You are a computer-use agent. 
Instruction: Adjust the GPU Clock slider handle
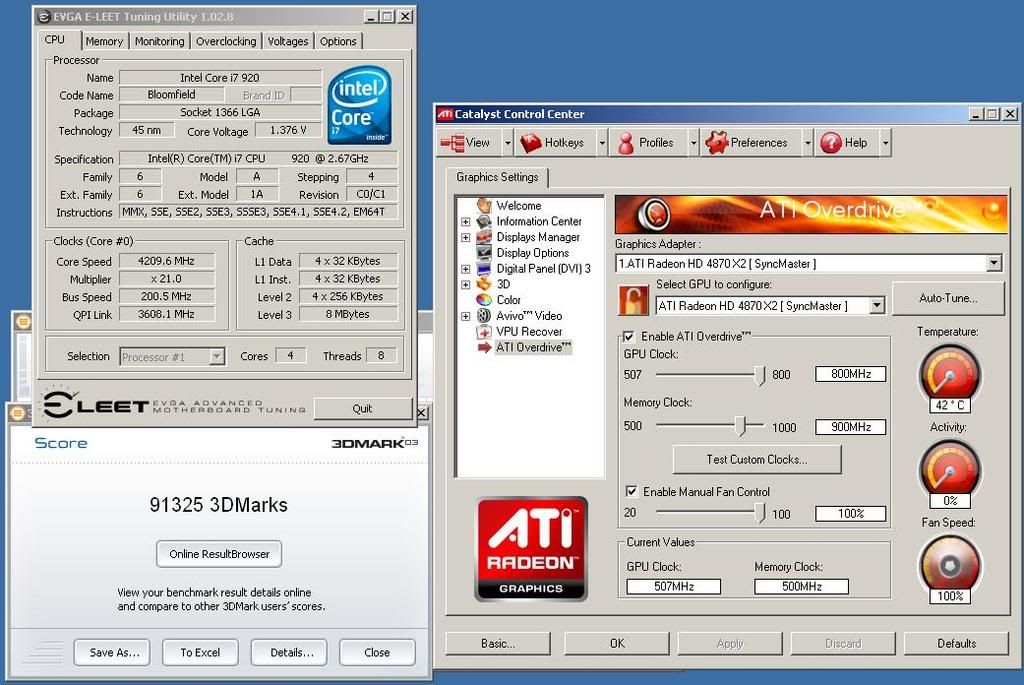click(760, 375)
